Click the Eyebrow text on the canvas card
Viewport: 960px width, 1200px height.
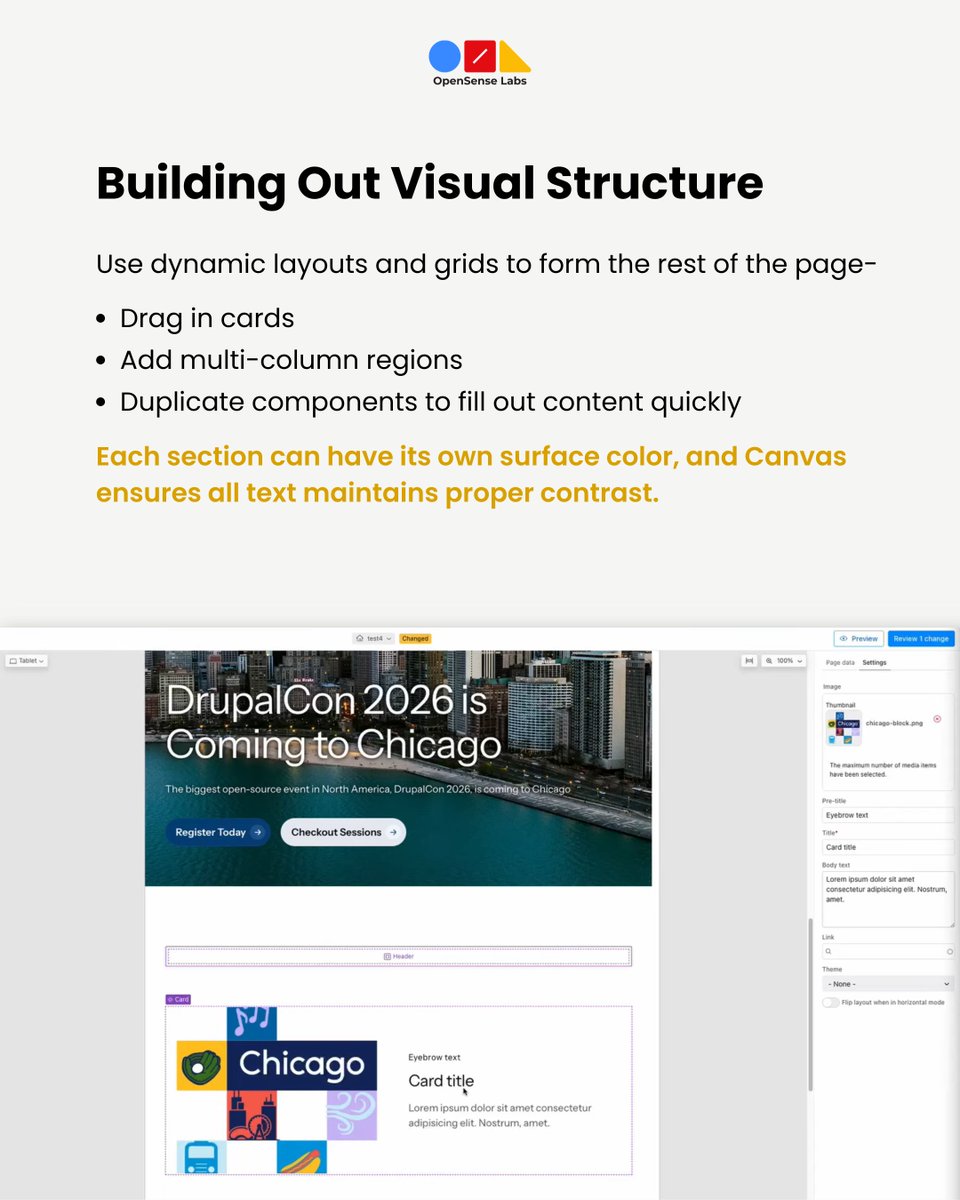[434, 1057]
